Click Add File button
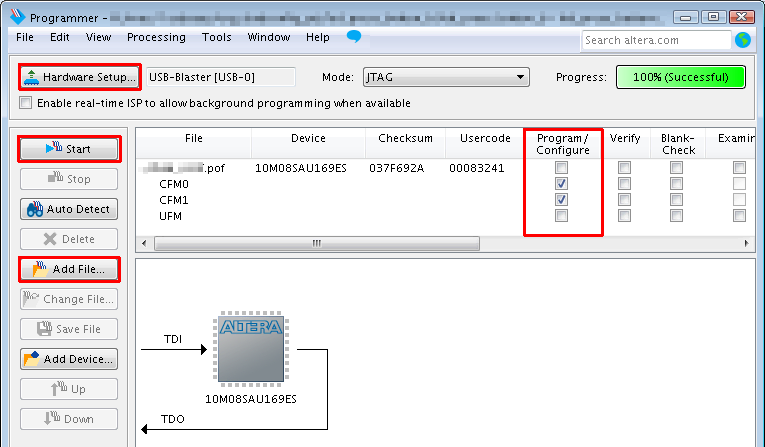The width and height of the screenshot is (765, 447). pos(69,269)
